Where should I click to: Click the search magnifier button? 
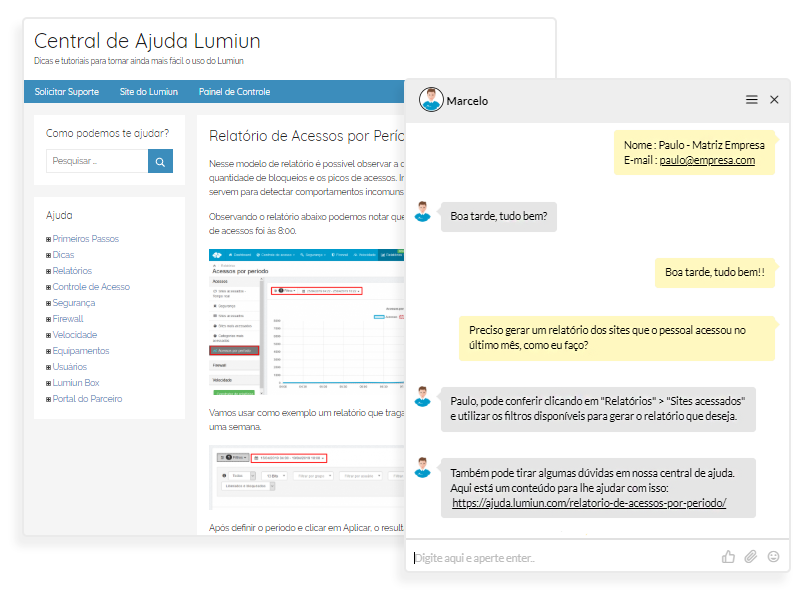[x=160, y=161]
